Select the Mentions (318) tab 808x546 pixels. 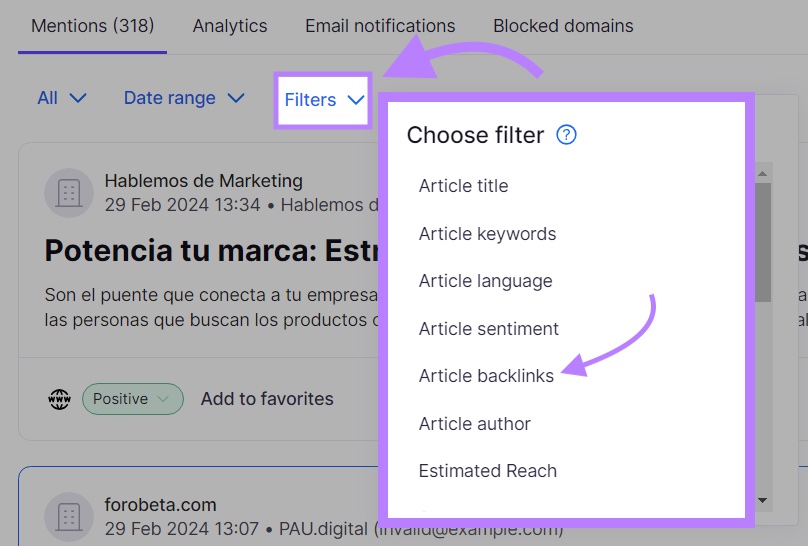point(93,26)
